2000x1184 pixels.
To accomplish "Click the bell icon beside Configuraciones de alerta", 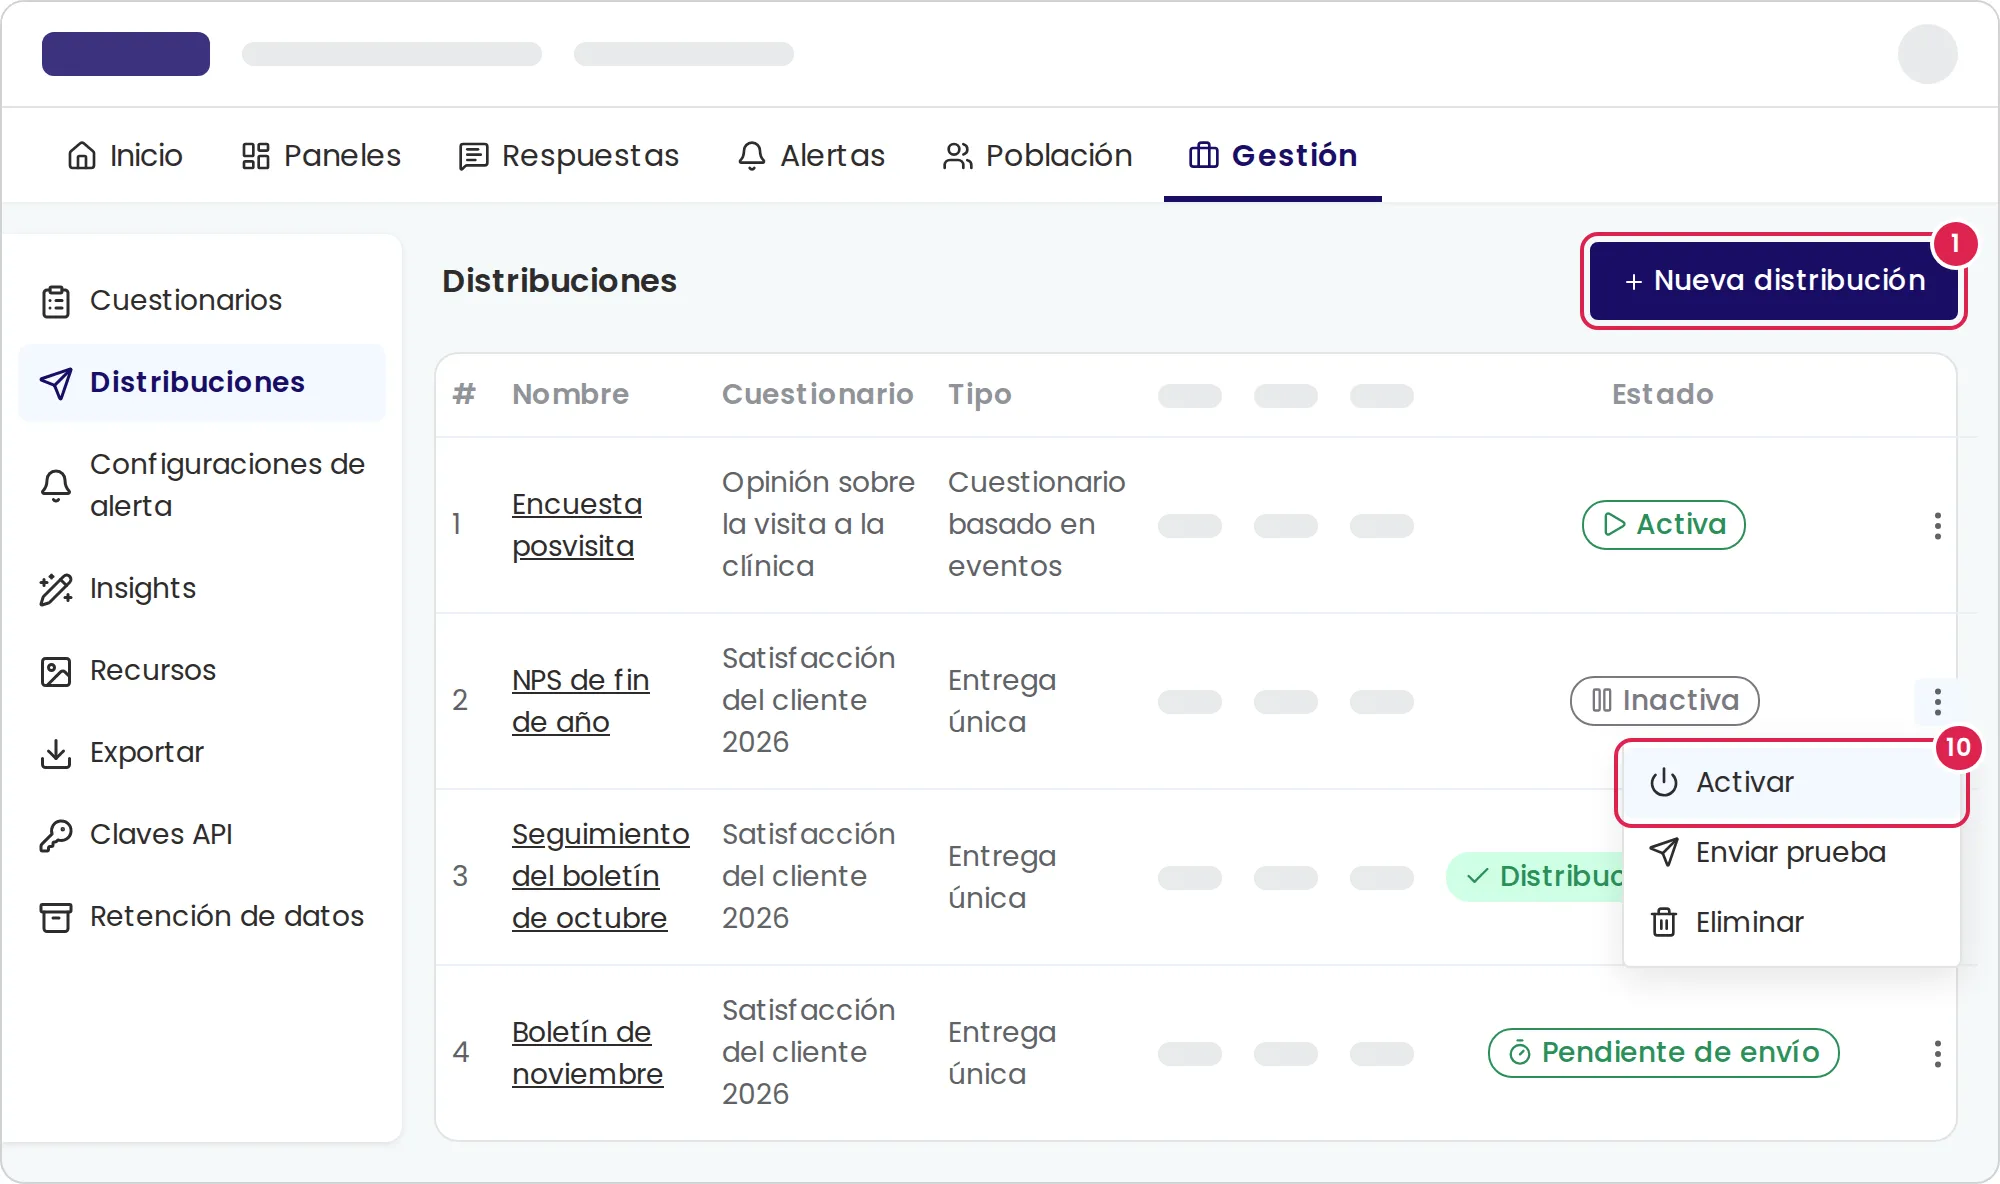I will (56, 486).
